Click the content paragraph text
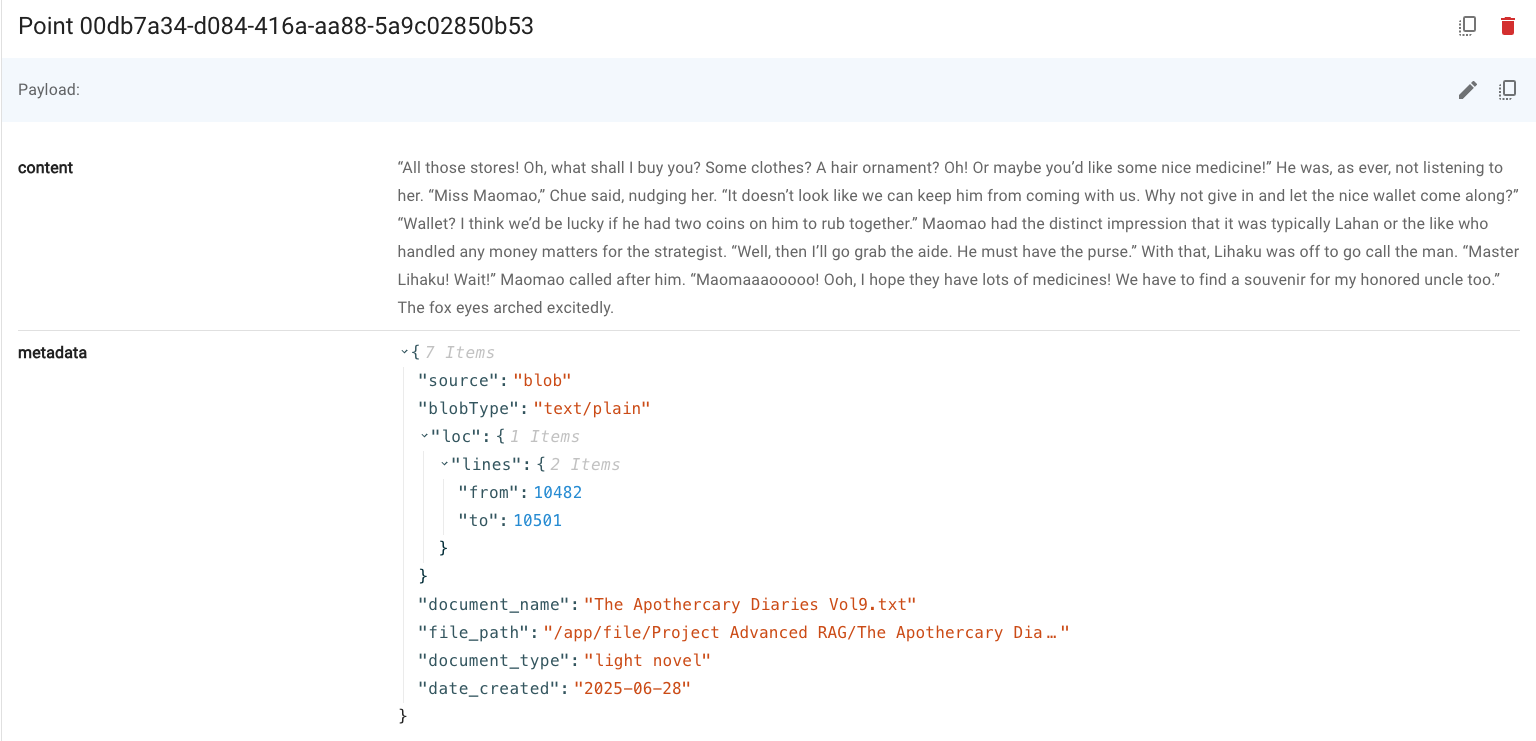This screenshot has width=1536, height=741. pyautogui.click(x=958, y=238)
